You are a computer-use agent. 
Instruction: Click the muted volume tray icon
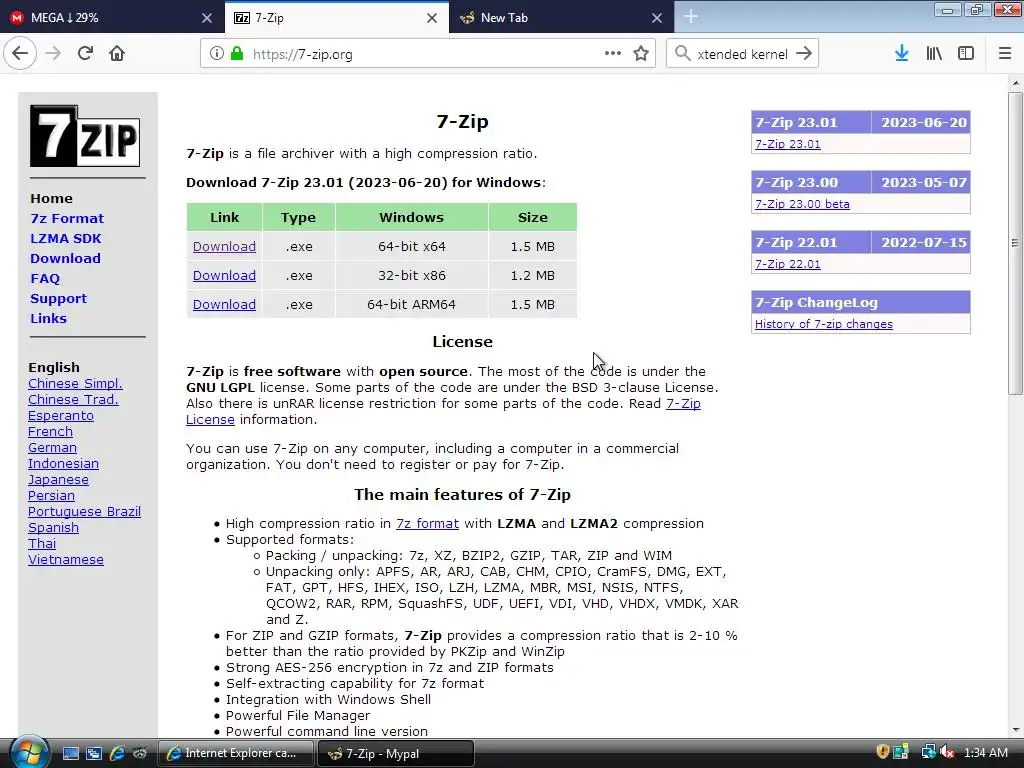click(x=947, y=752)
